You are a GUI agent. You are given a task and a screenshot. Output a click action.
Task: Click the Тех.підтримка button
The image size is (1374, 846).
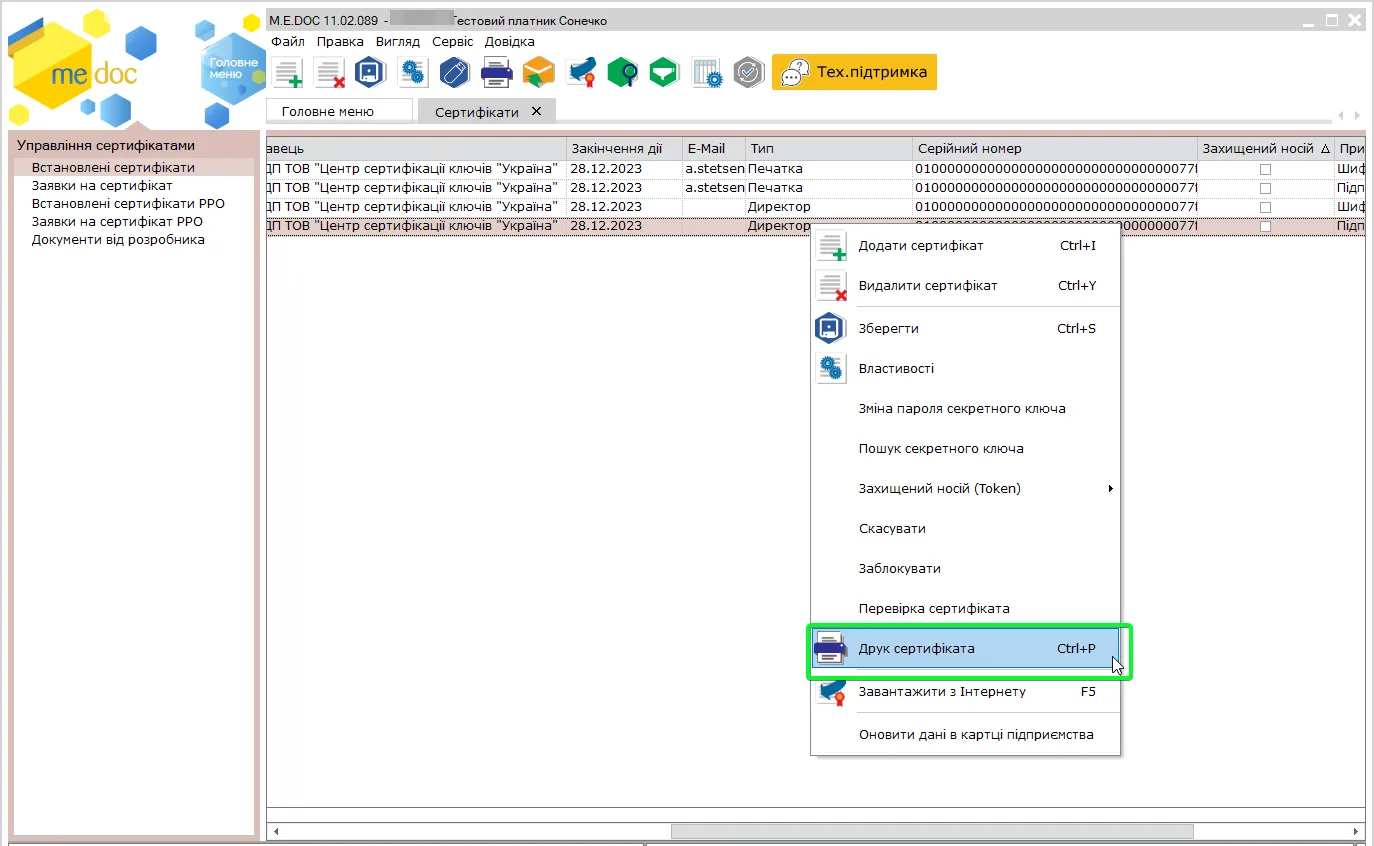coord(854,72)
